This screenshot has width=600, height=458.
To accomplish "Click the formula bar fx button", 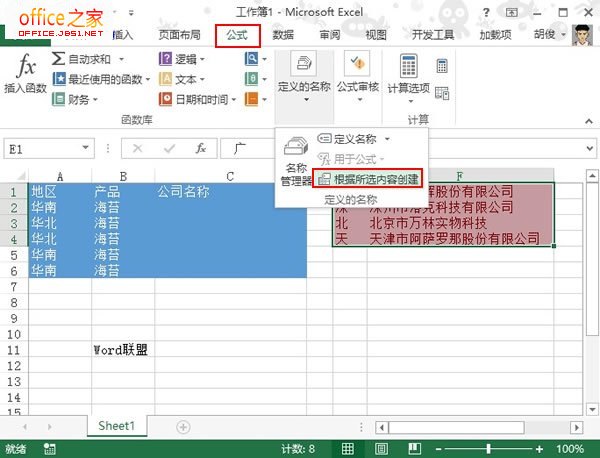I will coord(201,148).
